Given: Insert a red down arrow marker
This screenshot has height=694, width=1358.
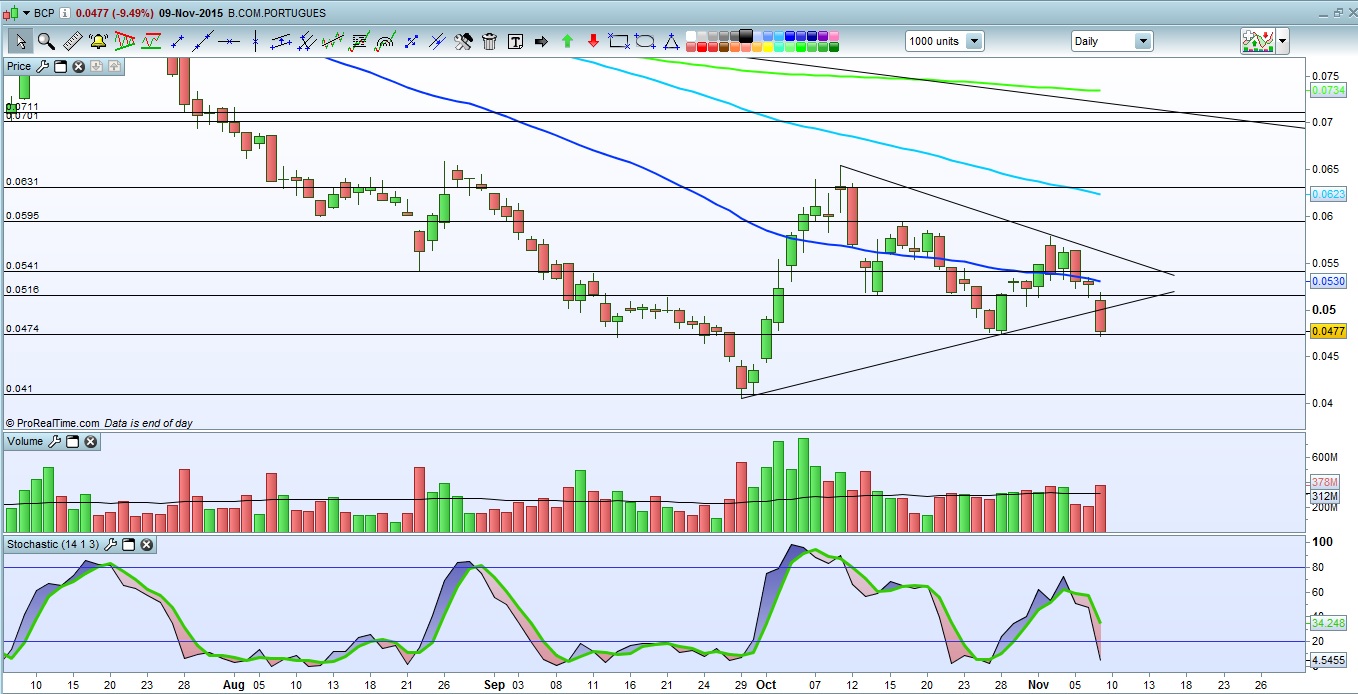Looking at the screenshot, I should [x=593, y=41].
